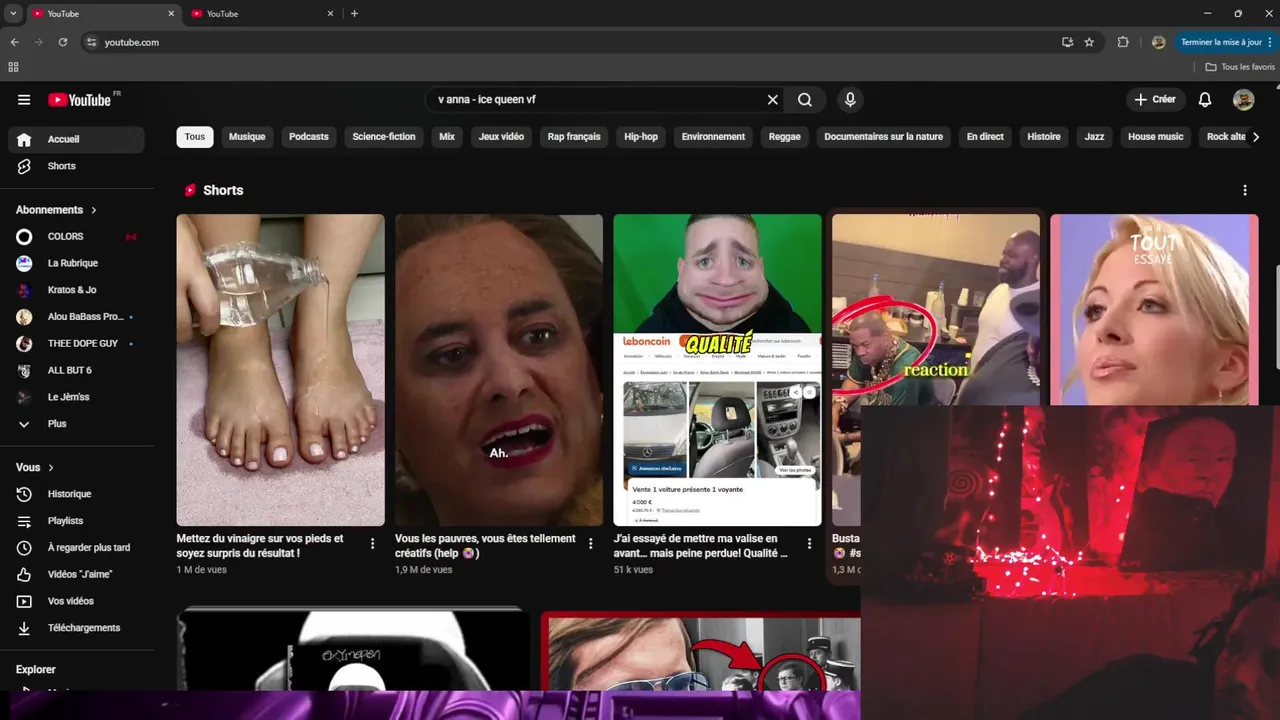This screenshot has height=720, width=1280.
Task: Open Historique in the sidebar
Action: pos(76,494)
